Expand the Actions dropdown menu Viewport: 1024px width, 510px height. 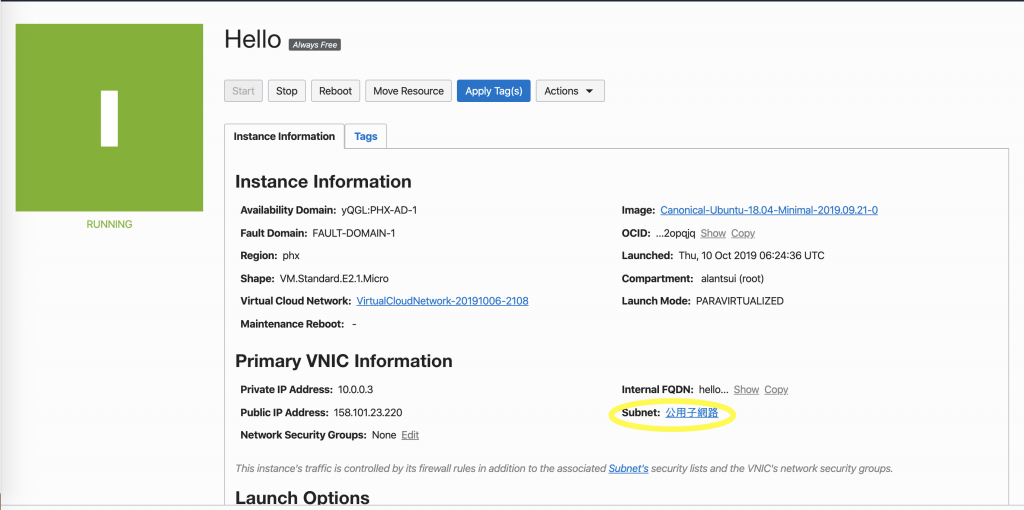click(x=569, y=91)
